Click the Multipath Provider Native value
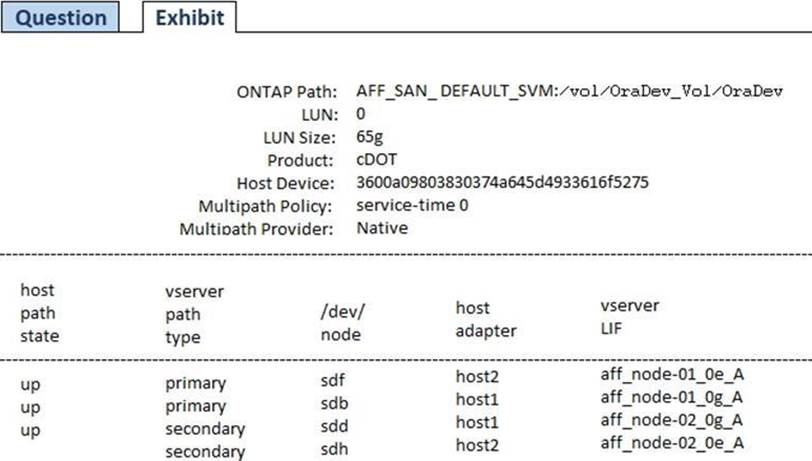 point(382,228)
